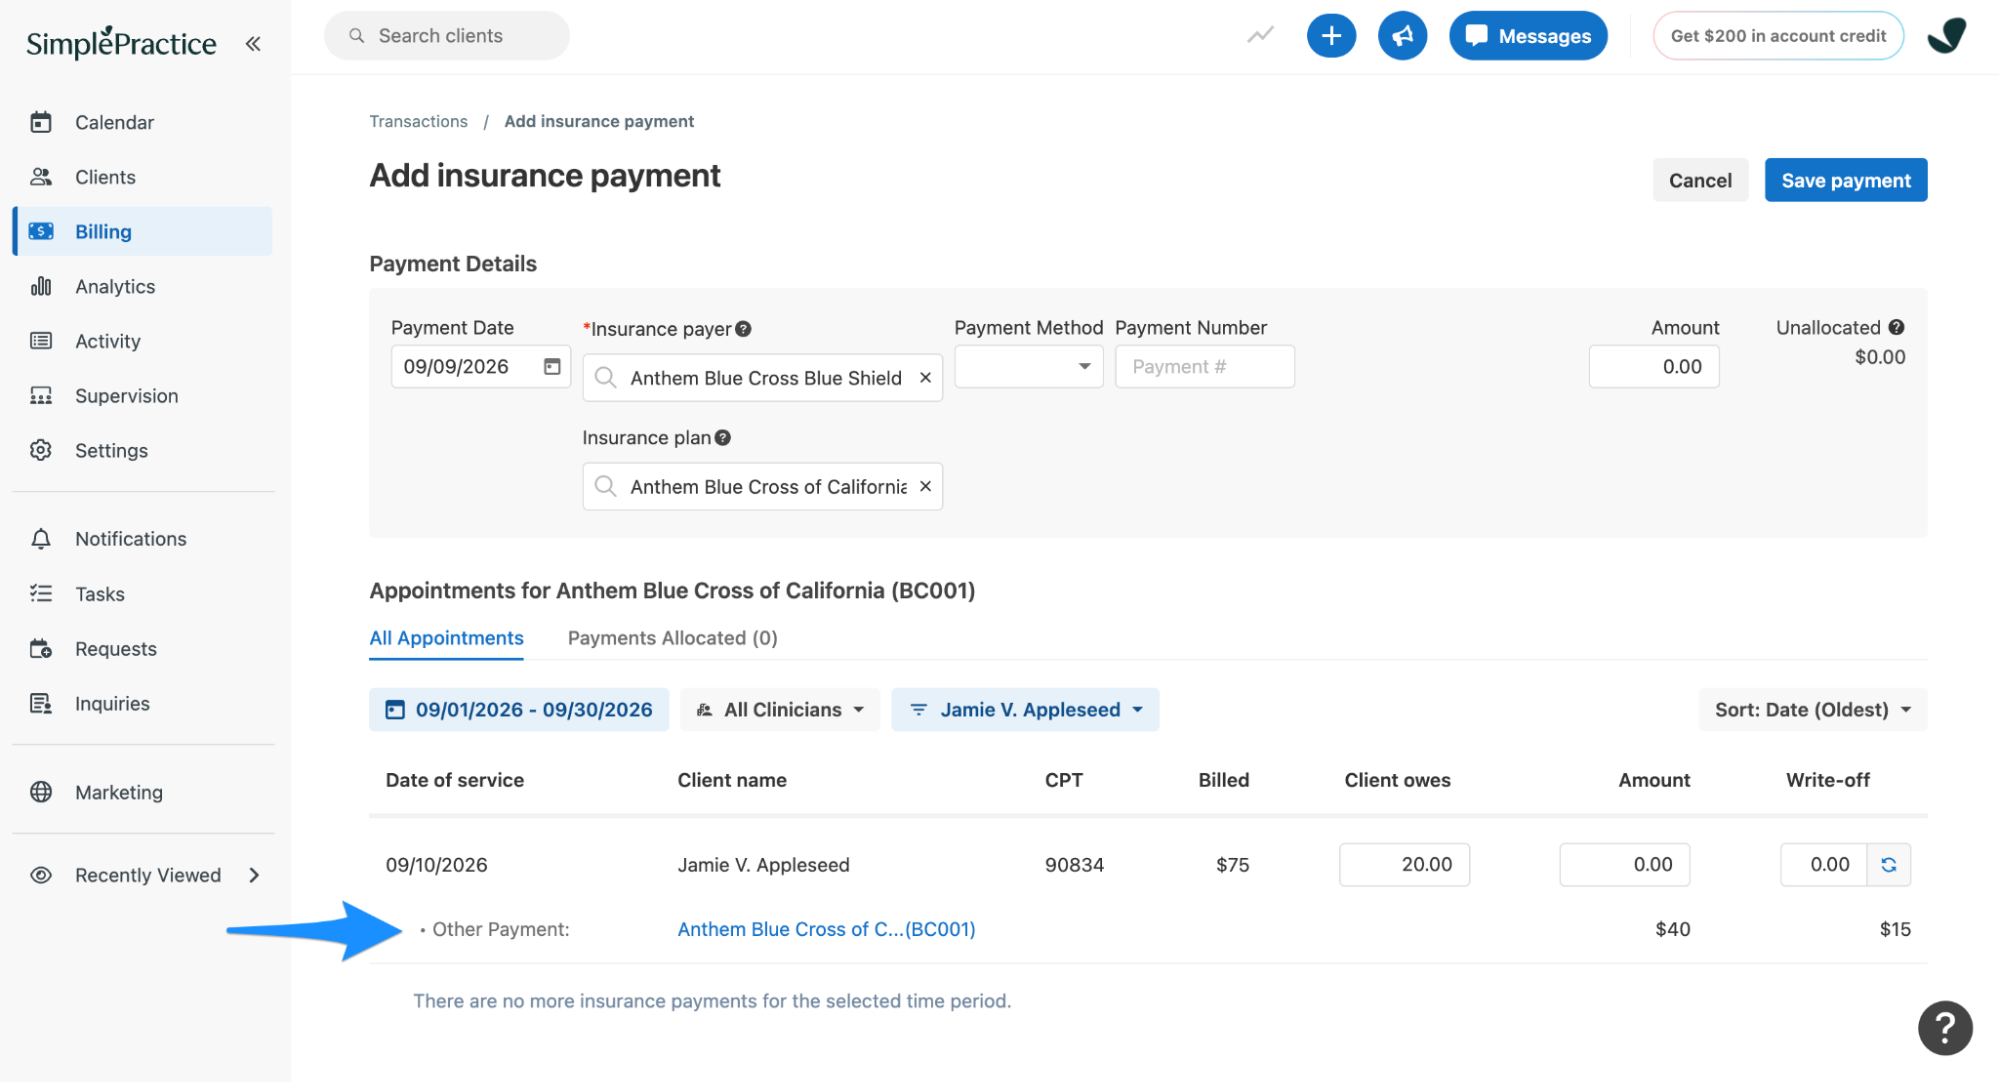
Task: Open Activity in the sidebar
Action: (x=142, y=341)
